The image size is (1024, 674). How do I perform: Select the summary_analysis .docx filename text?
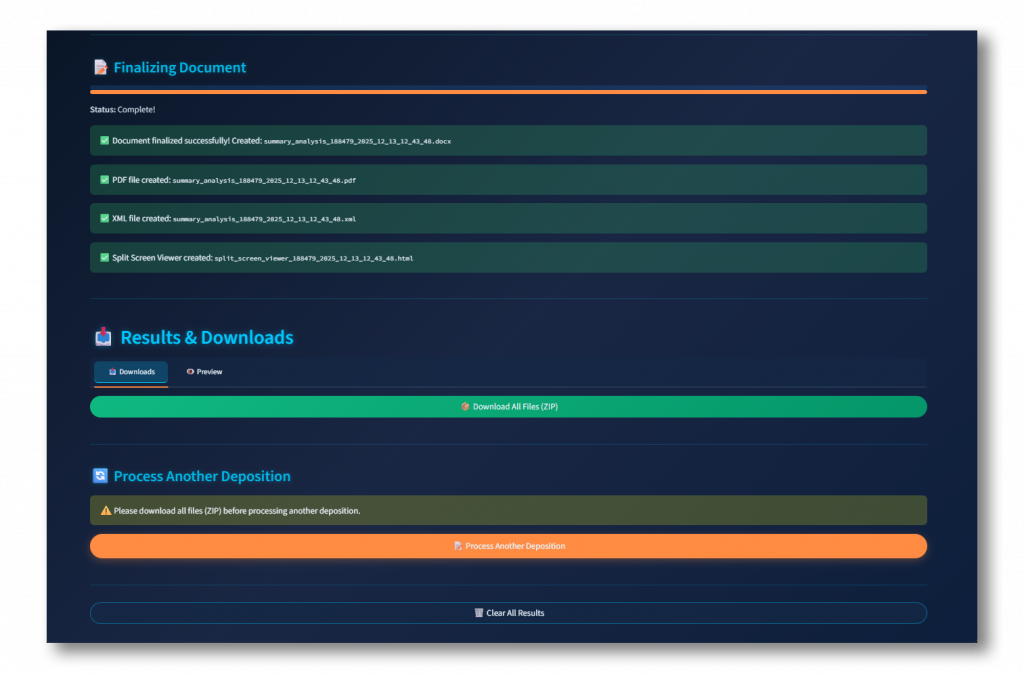point(357,141)
